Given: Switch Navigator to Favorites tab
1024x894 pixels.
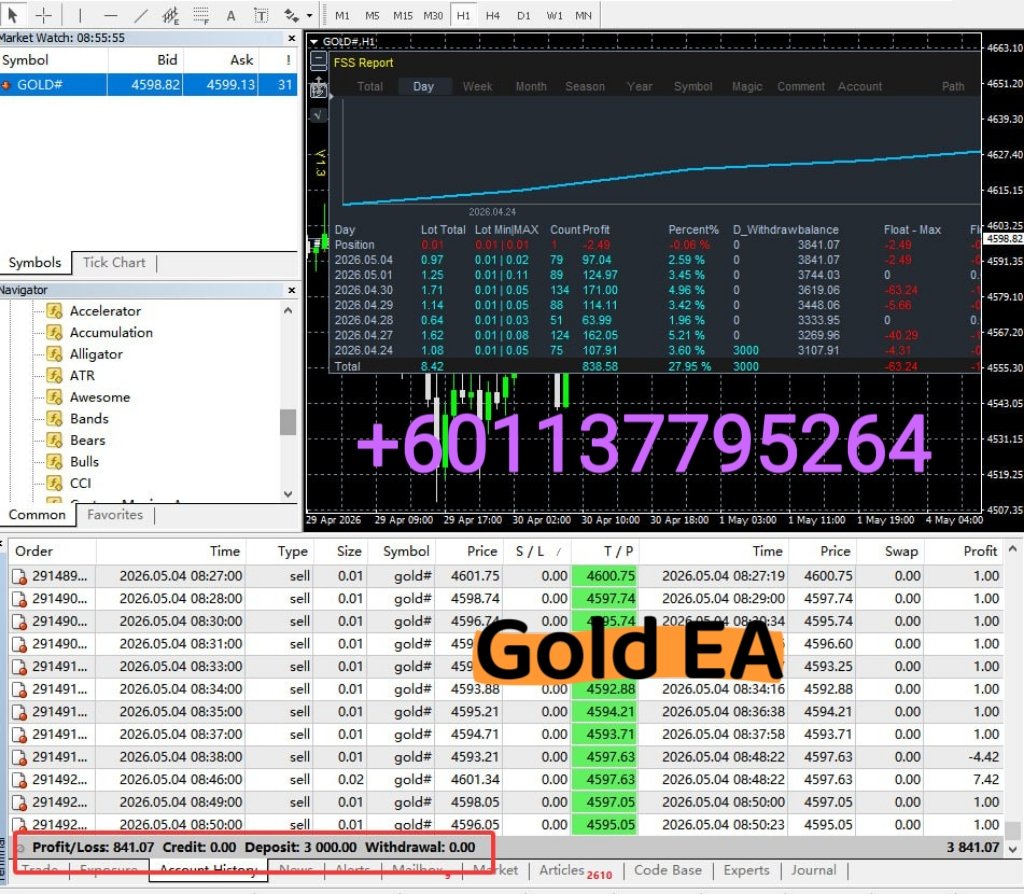Looking at the screenshot, I should (x=115, y=515).
